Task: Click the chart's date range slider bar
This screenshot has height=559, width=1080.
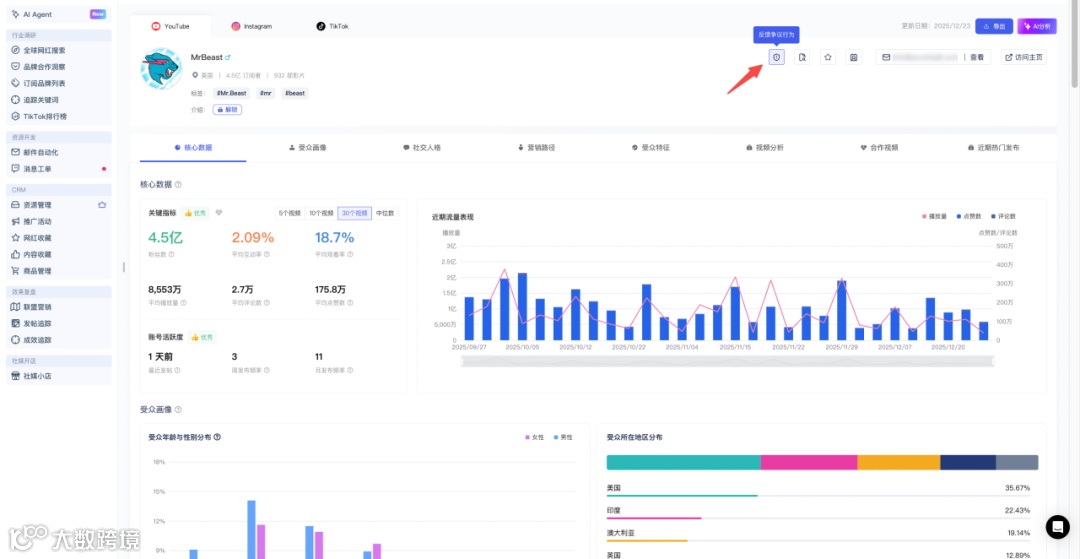Action: click(727, 361)
